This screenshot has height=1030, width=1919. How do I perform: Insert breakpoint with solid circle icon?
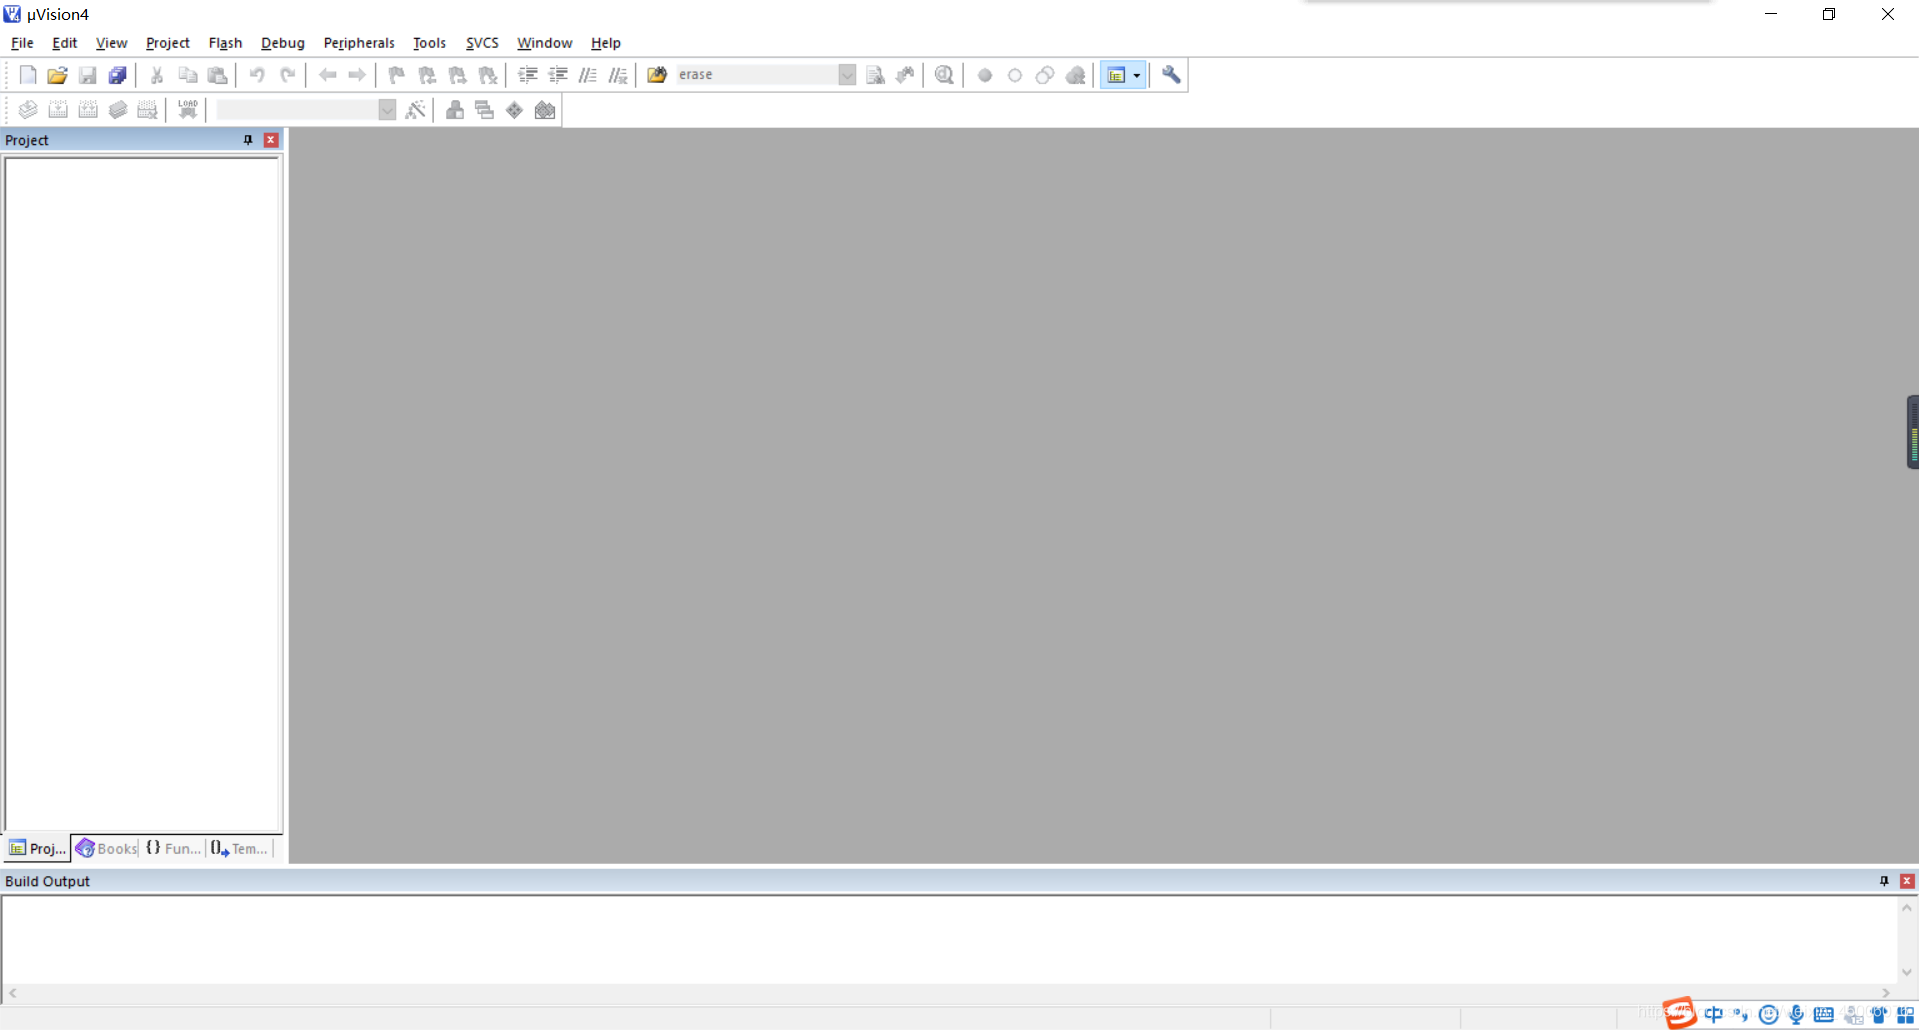[985, 75]
